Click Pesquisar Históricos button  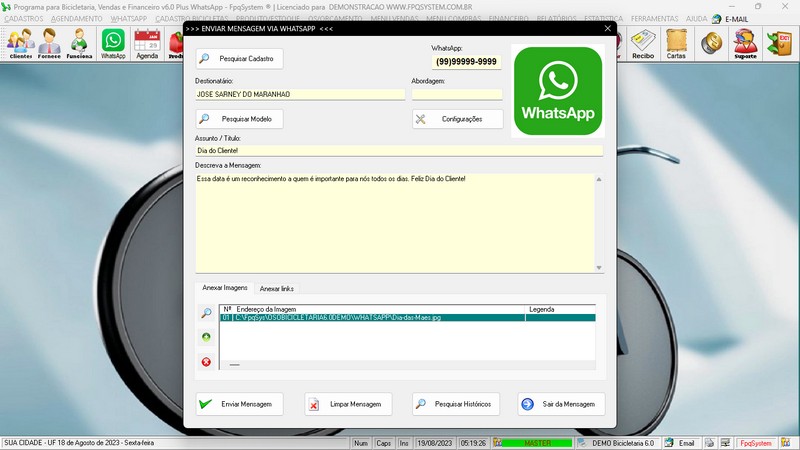456,404
